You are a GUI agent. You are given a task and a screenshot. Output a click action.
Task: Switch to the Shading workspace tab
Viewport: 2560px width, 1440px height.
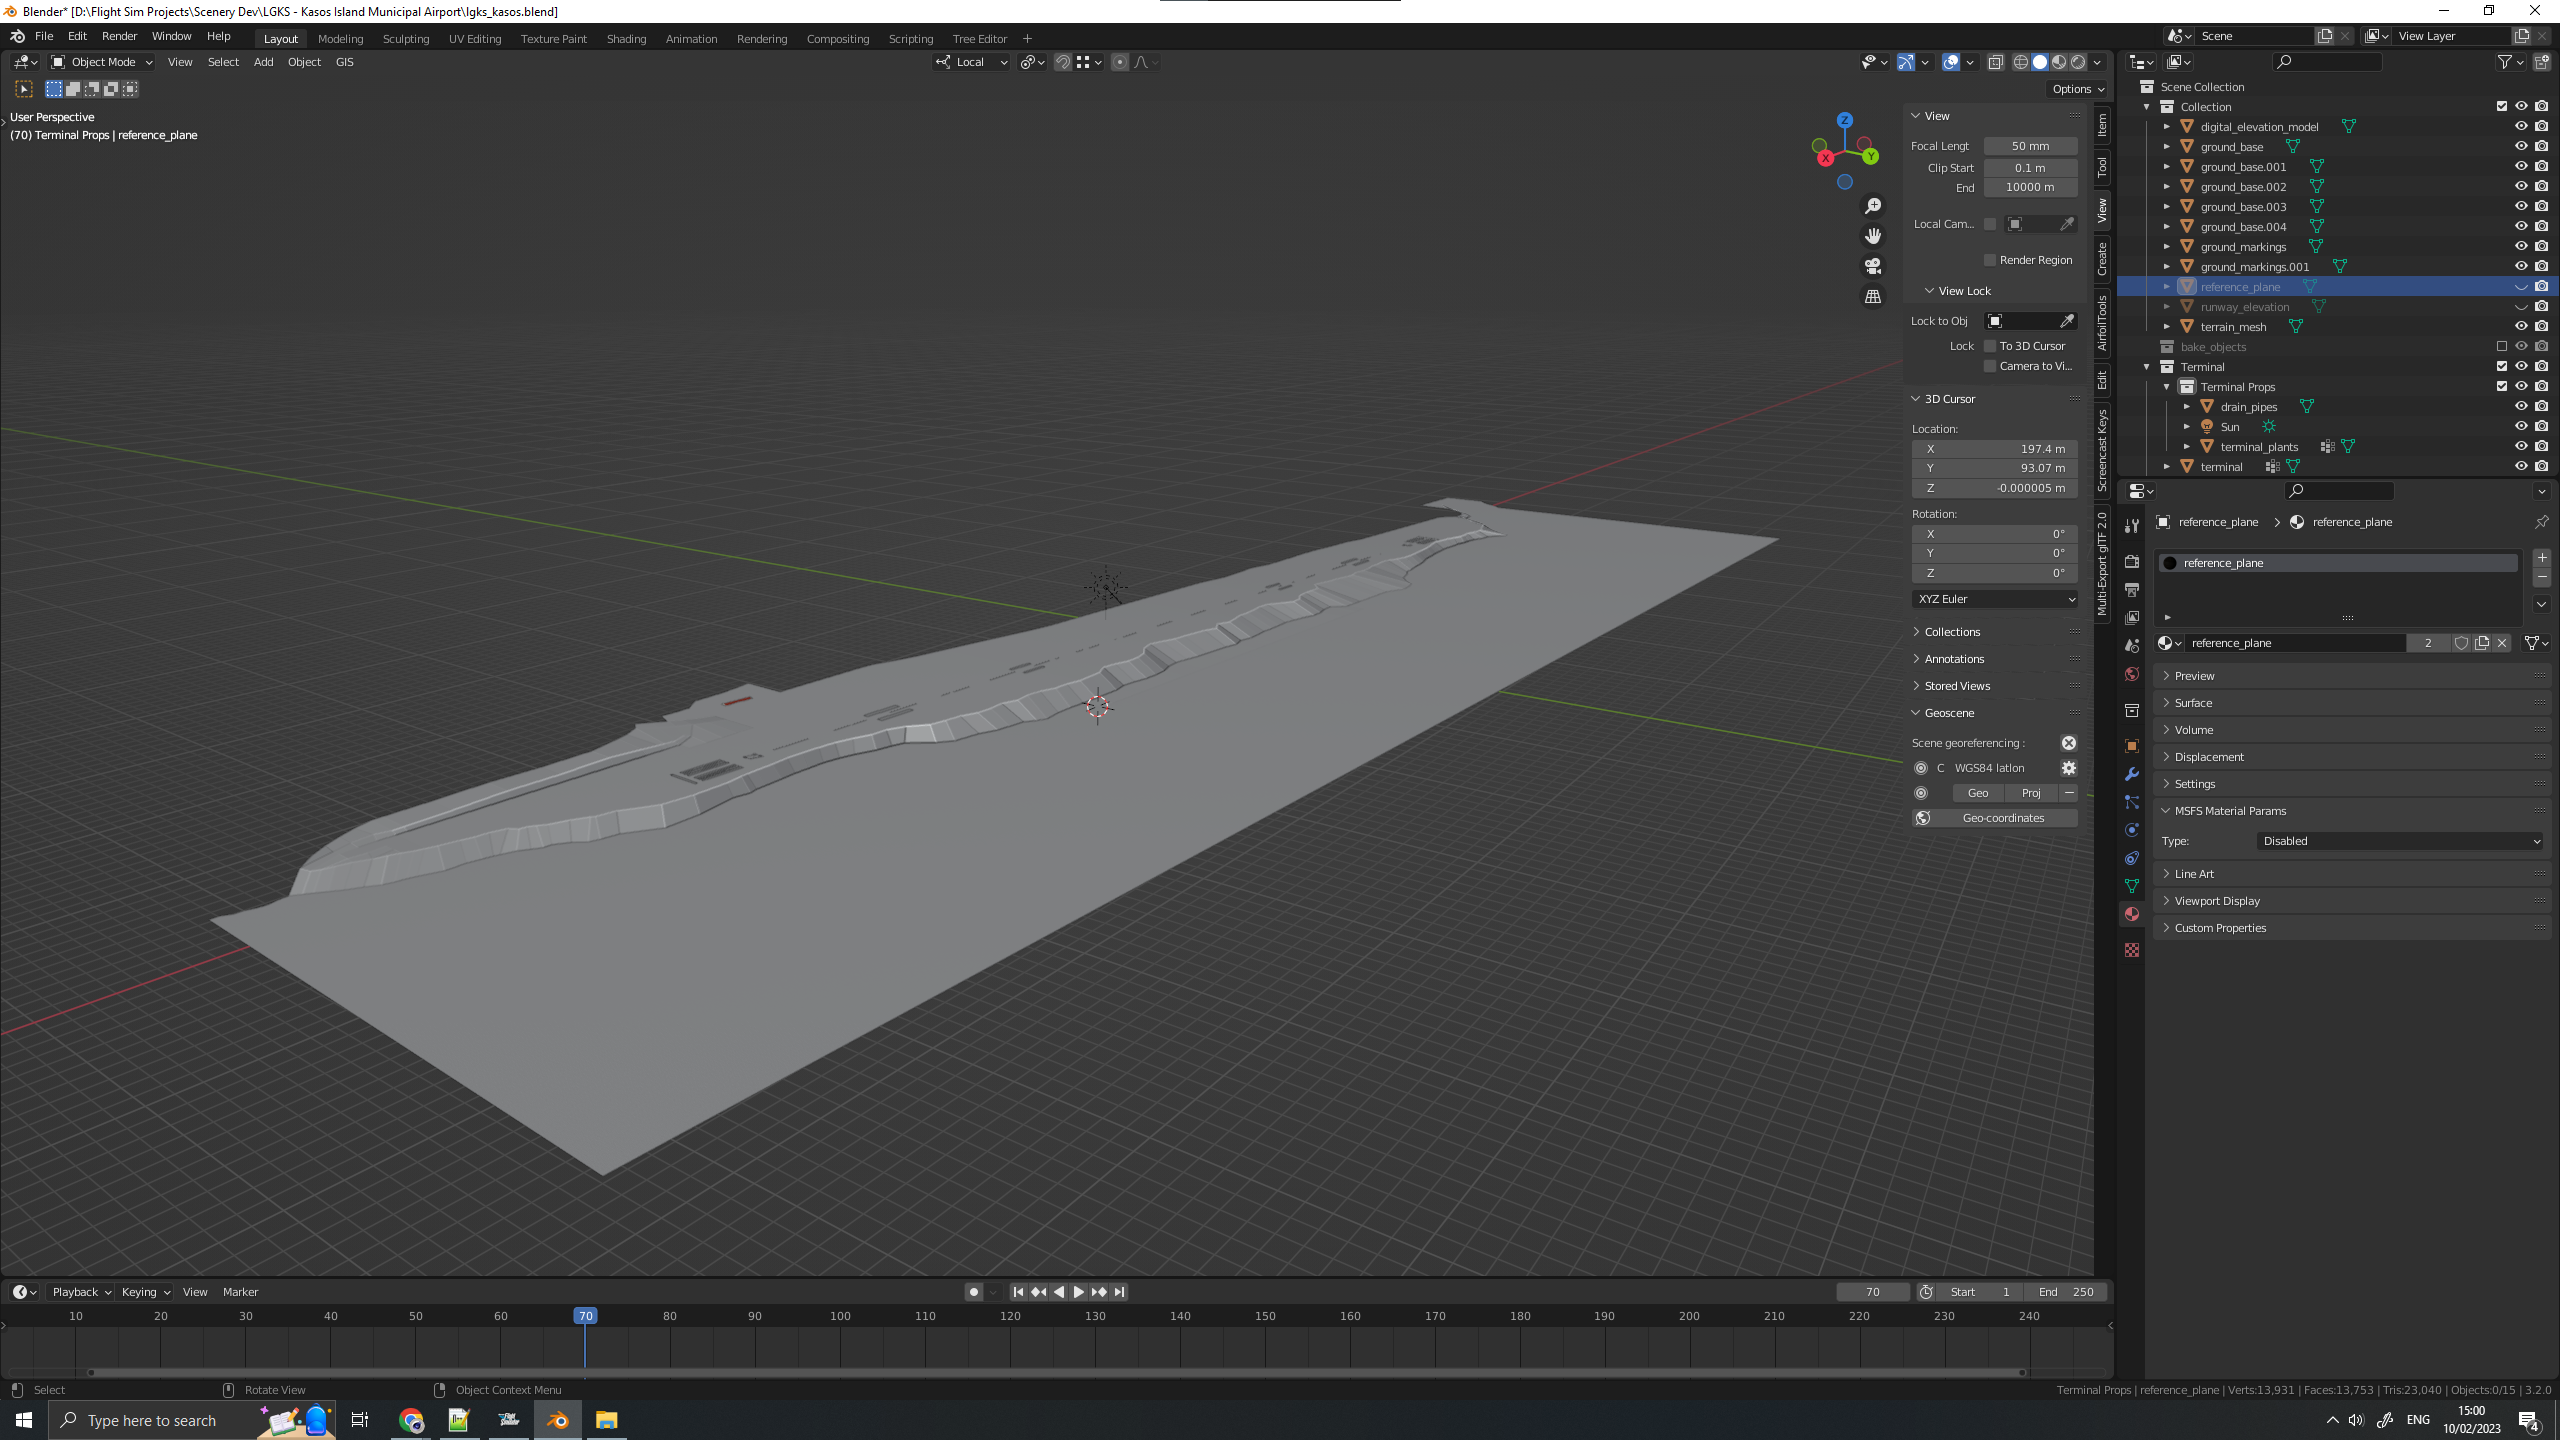(x=626, y=39)
